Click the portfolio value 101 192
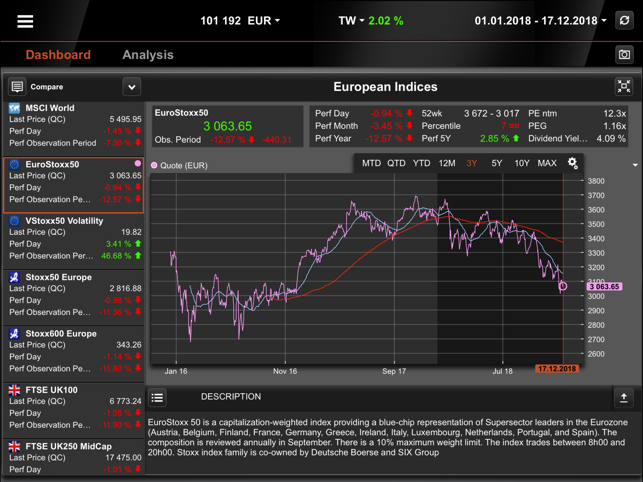643x482 pixels. tap(221, 21)
